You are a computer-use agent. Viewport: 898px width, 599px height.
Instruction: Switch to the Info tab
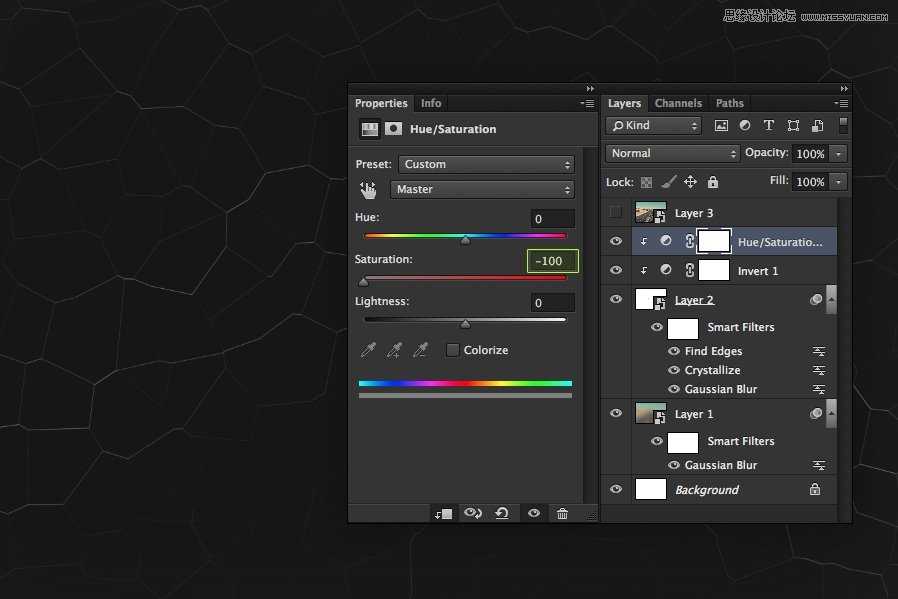point(431,103)
